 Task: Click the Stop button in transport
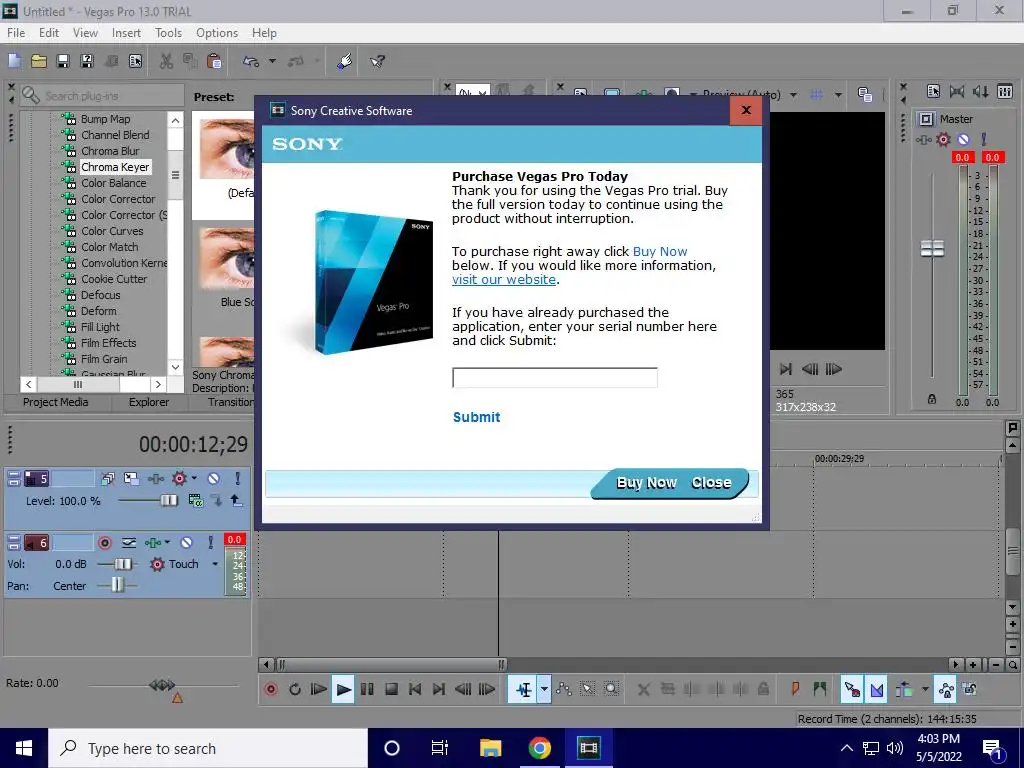391,689
